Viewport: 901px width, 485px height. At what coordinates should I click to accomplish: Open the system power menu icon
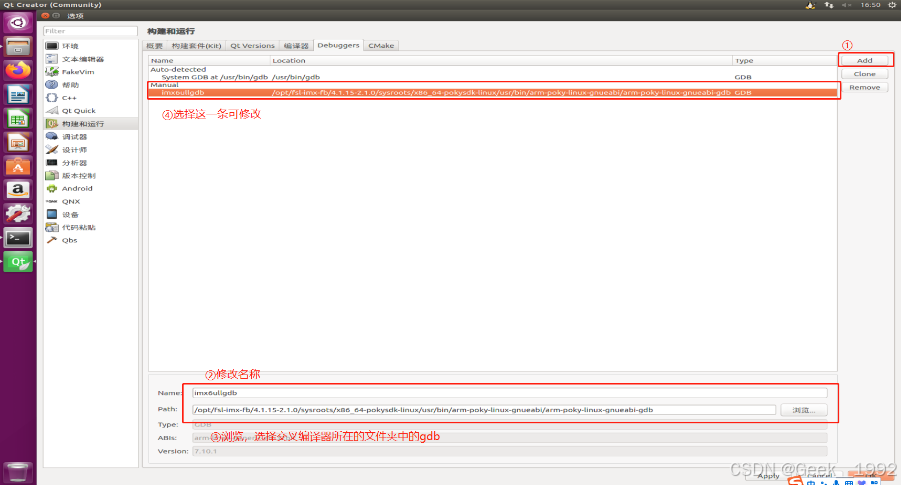pyautogui.click(x=892, y=5)
